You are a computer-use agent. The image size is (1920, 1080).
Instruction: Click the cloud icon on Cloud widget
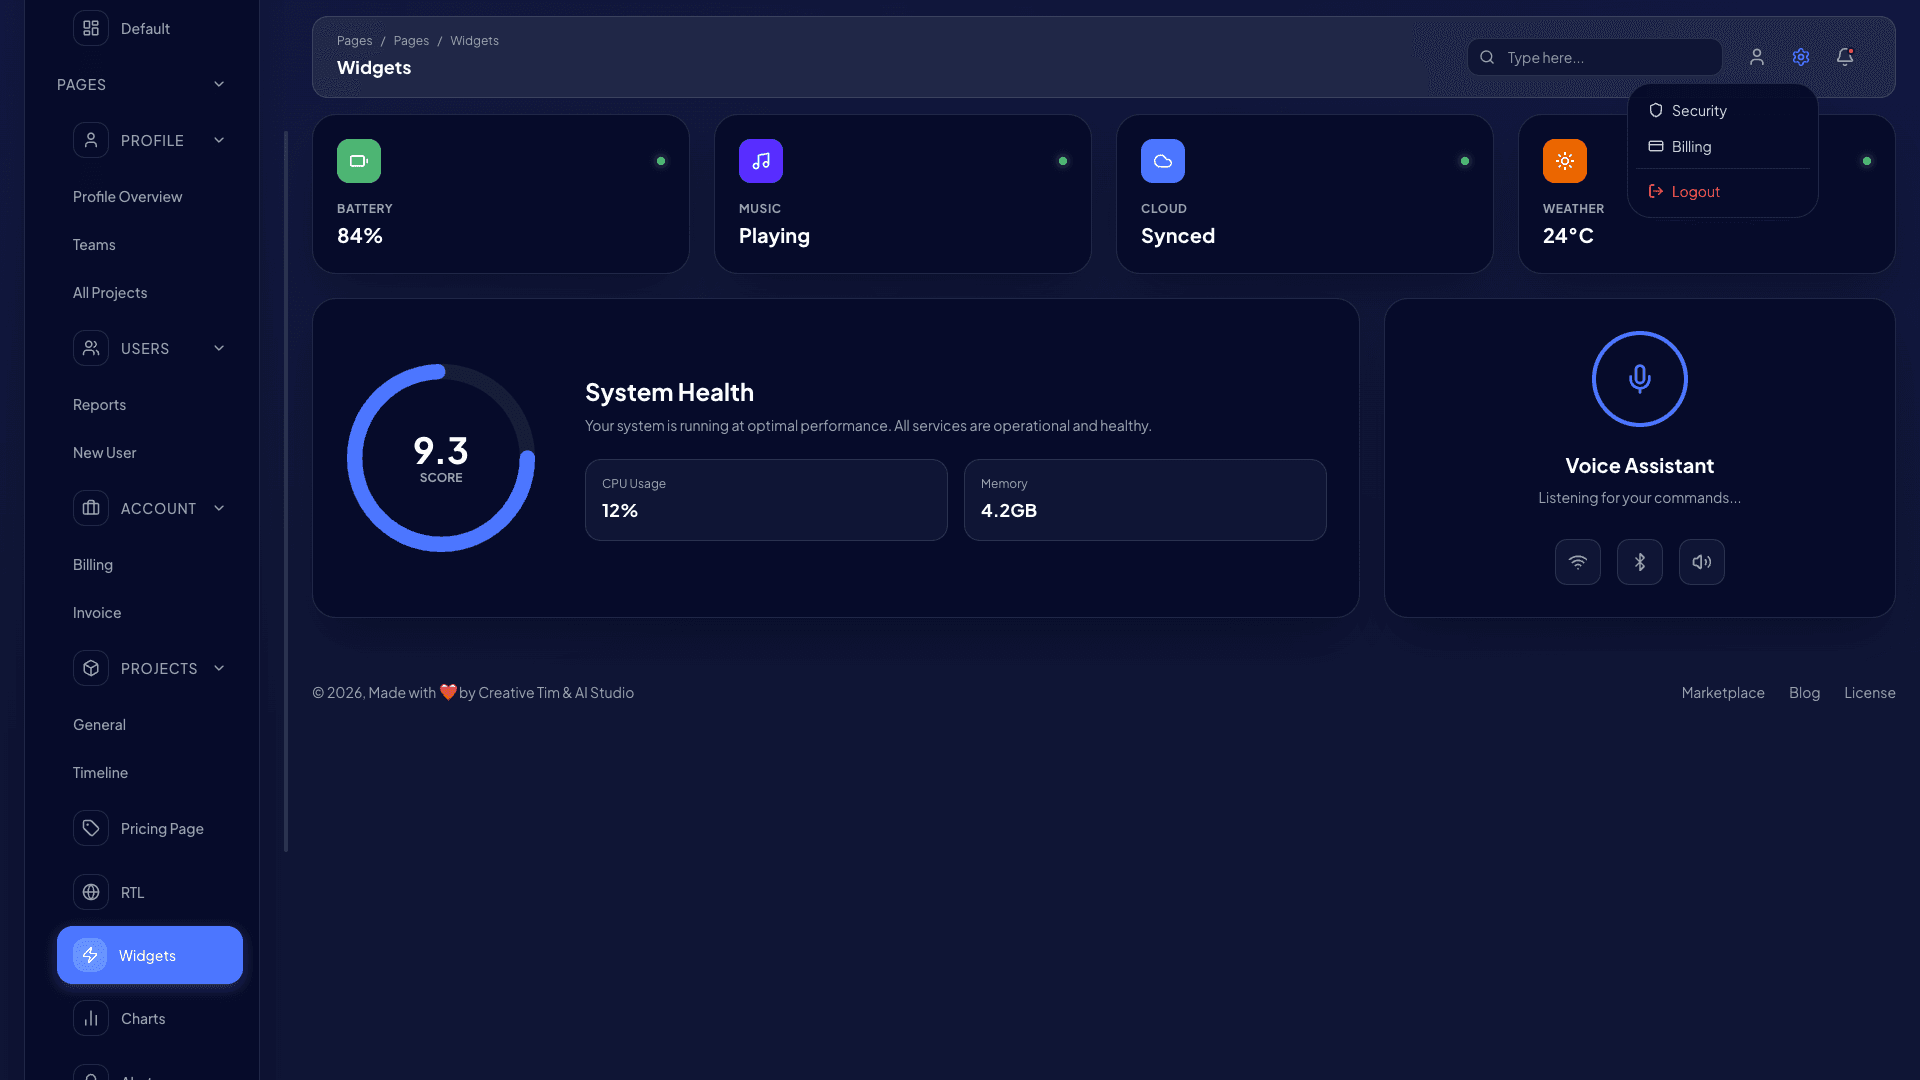(x=1163, y=160)
